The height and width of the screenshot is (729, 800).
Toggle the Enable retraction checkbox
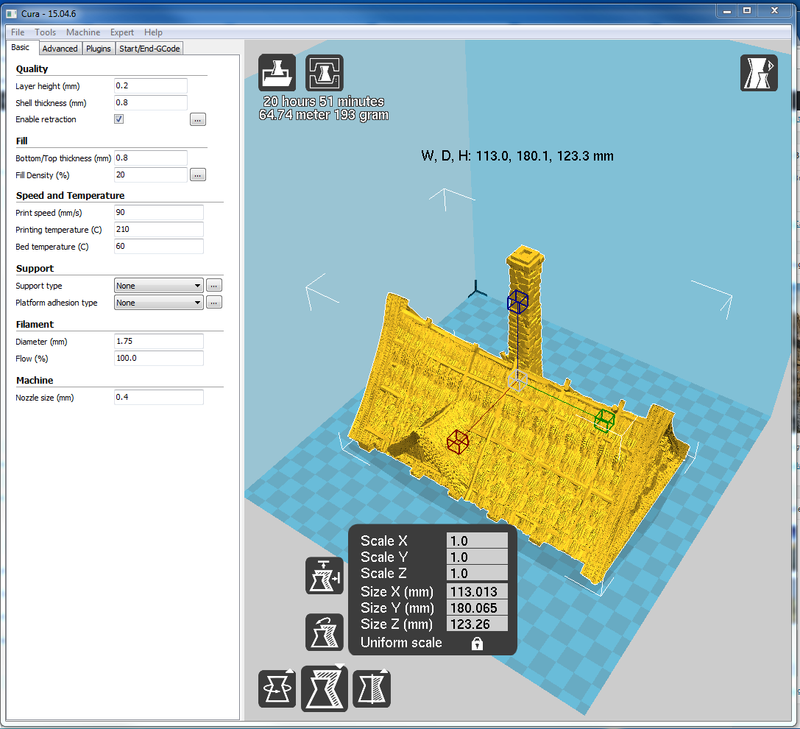click(x=119, y=119)
